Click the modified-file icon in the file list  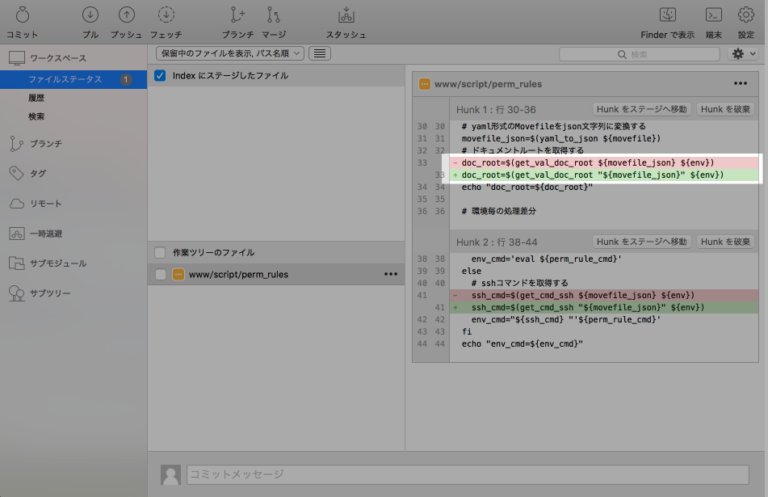[x=178, y=275]
